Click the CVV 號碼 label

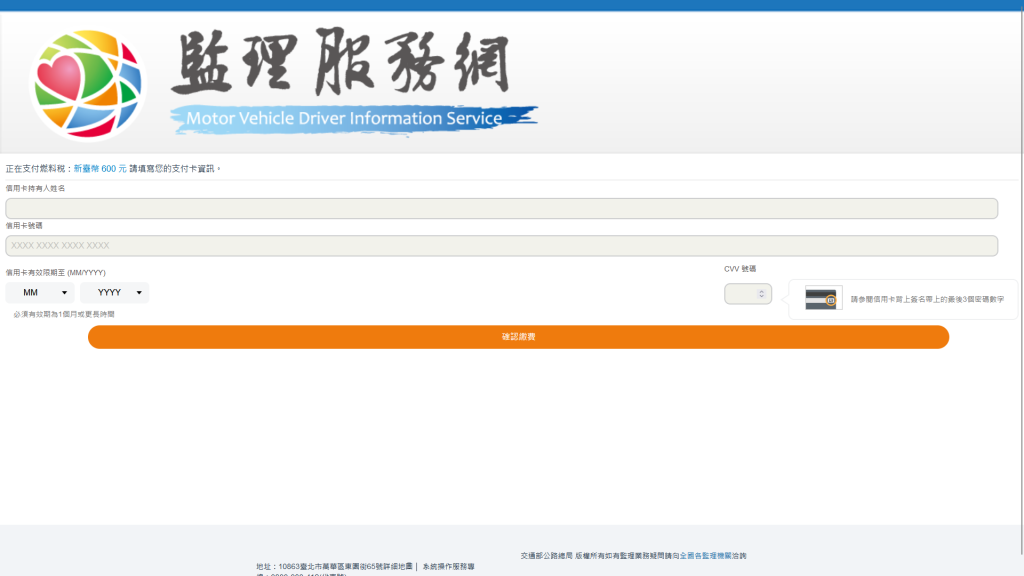(740, 269)
